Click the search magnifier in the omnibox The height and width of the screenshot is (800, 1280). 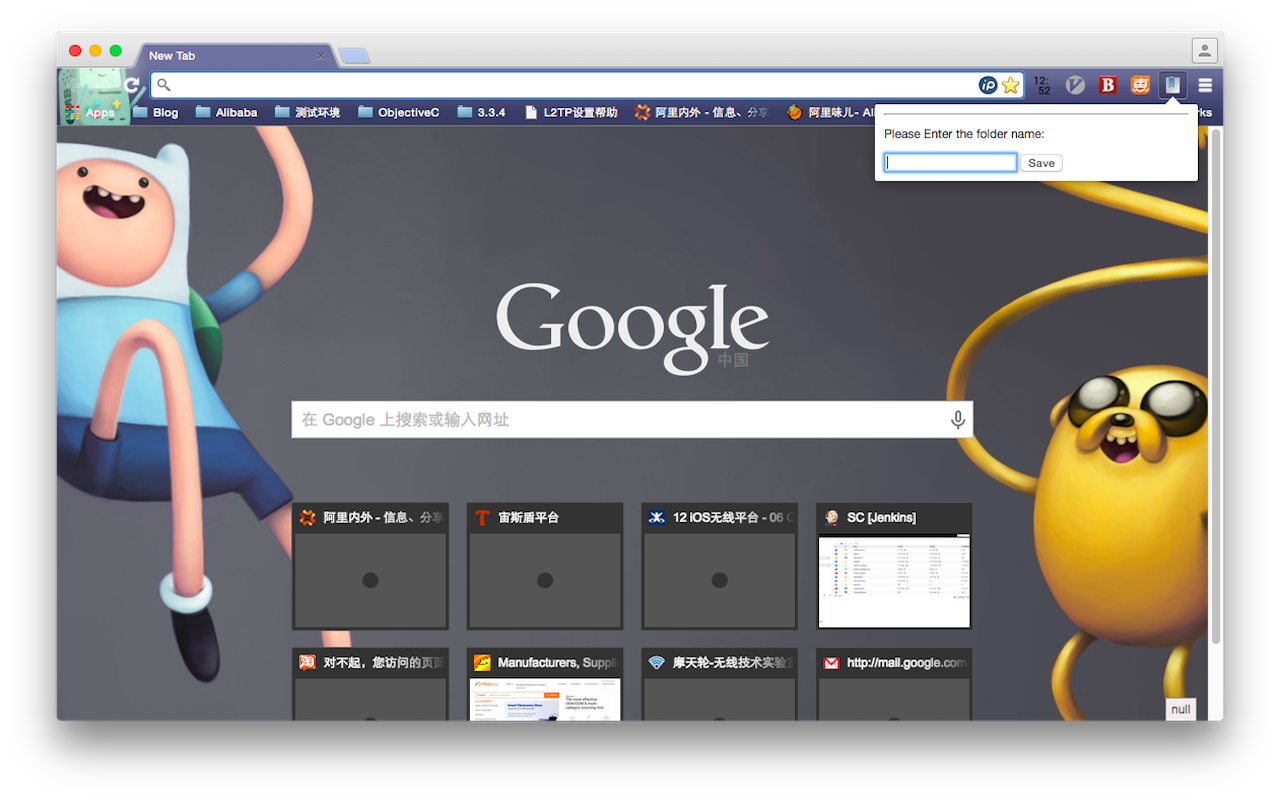click(164, 85)
